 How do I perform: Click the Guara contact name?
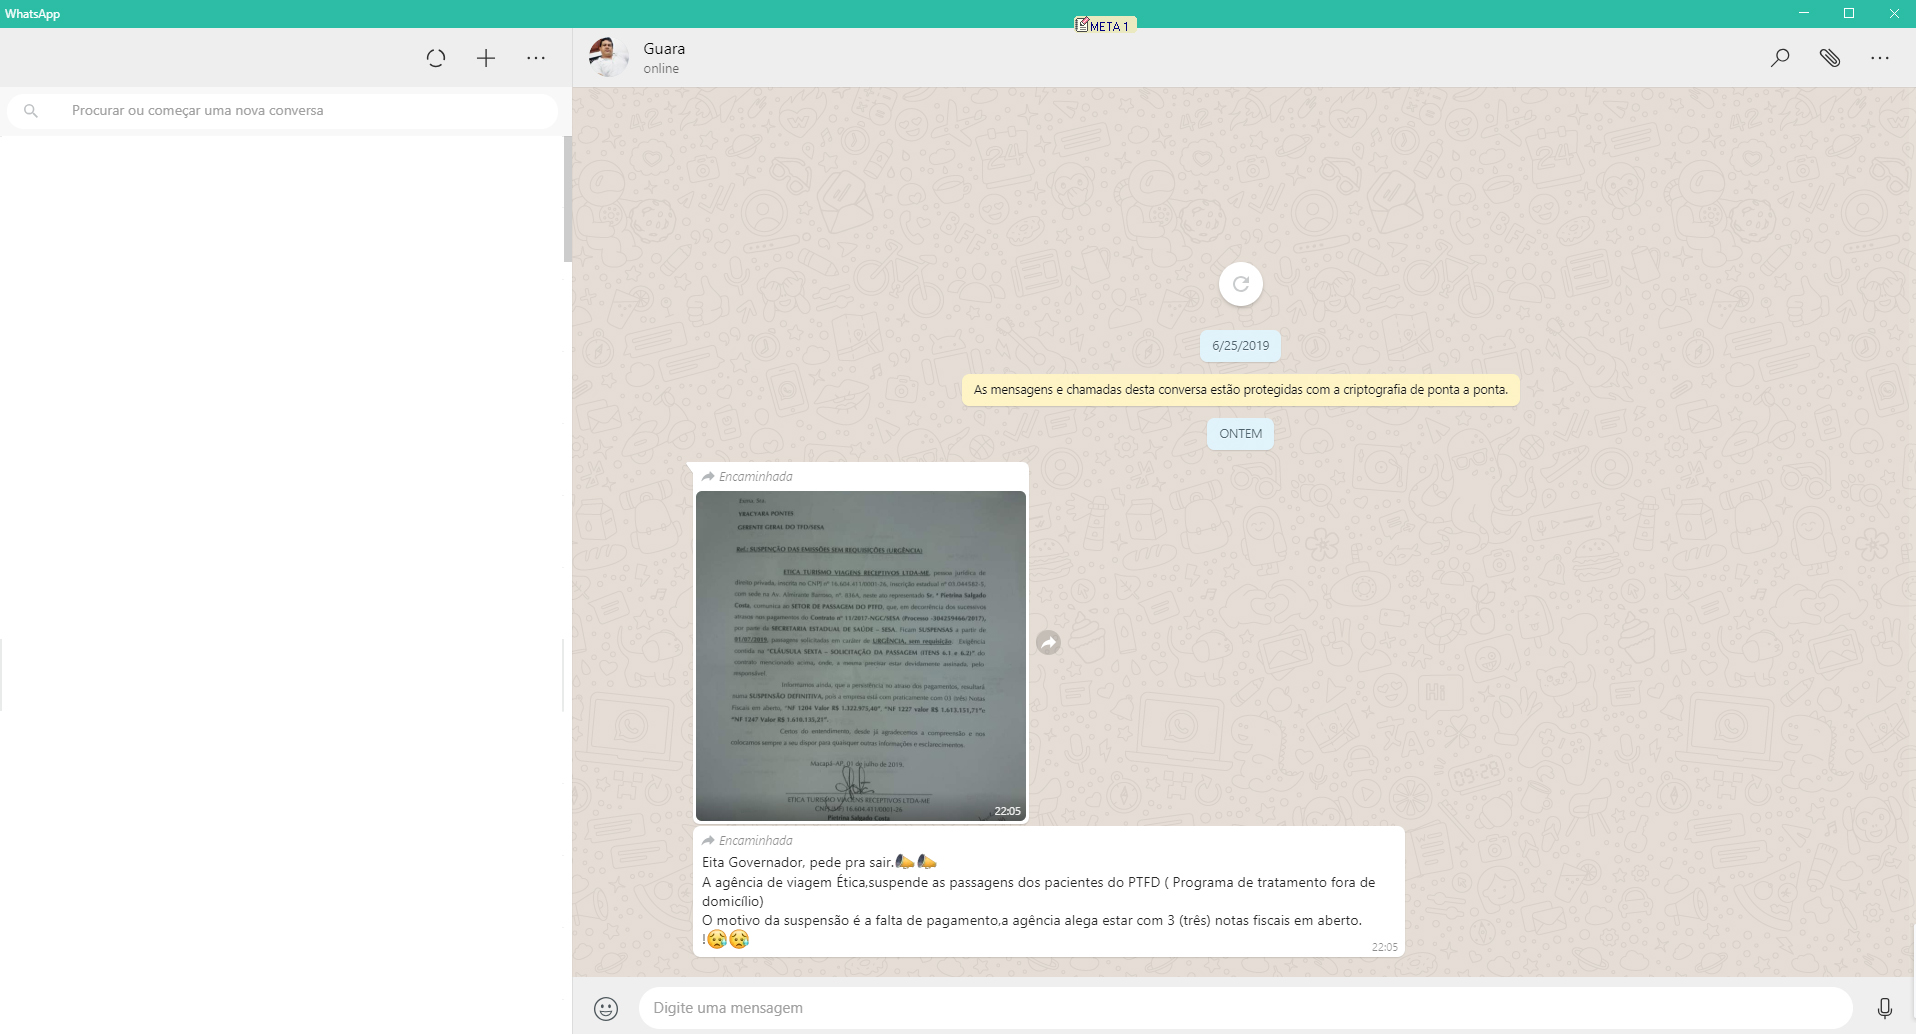click(664, 49)
